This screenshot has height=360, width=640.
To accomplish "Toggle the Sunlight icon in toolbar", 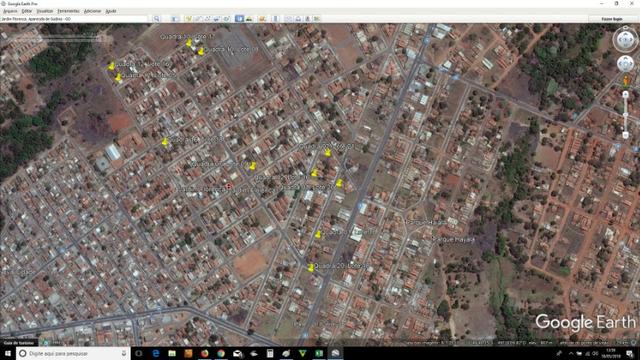I will coord(249,19).
